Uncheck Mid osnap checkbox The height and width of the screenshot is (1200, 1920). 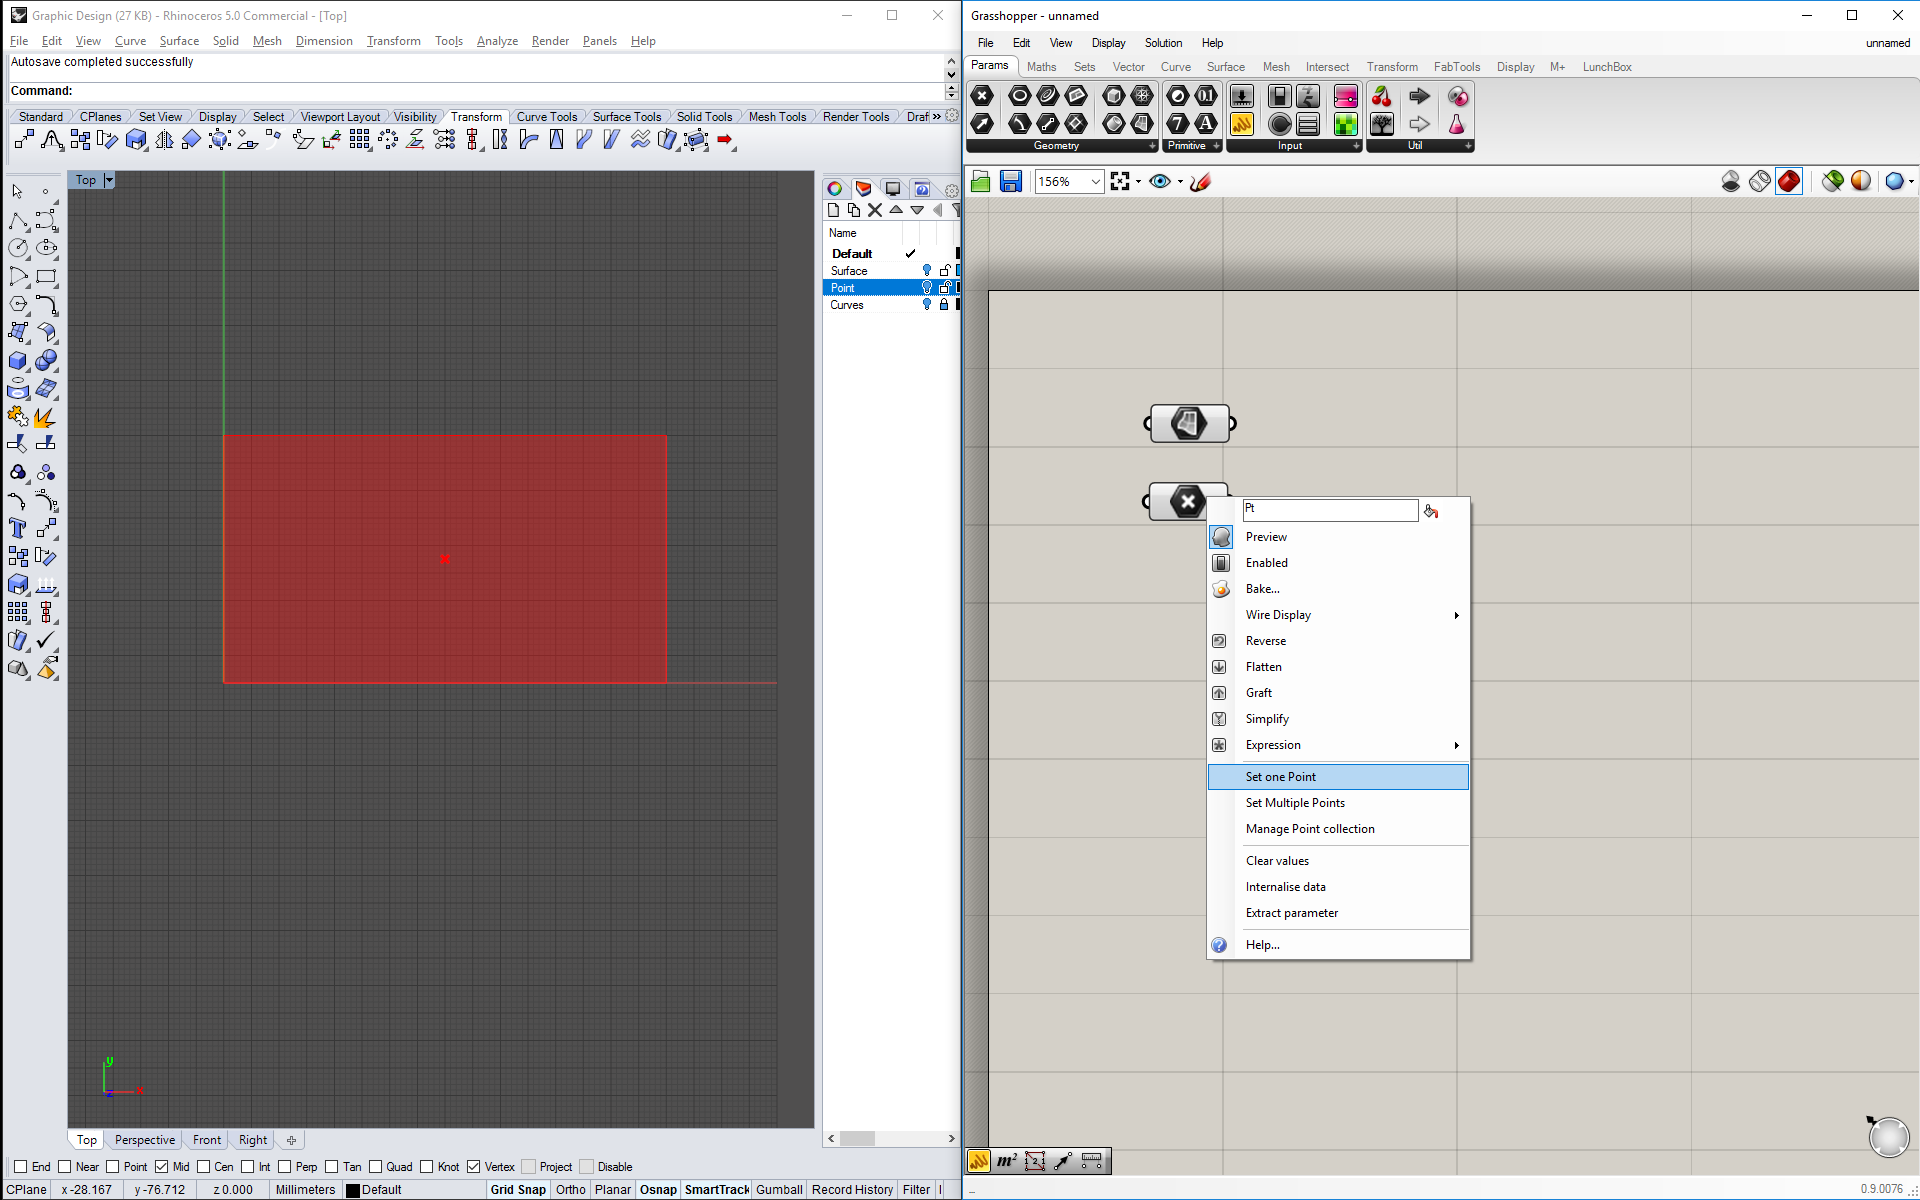click(161, 1166)
